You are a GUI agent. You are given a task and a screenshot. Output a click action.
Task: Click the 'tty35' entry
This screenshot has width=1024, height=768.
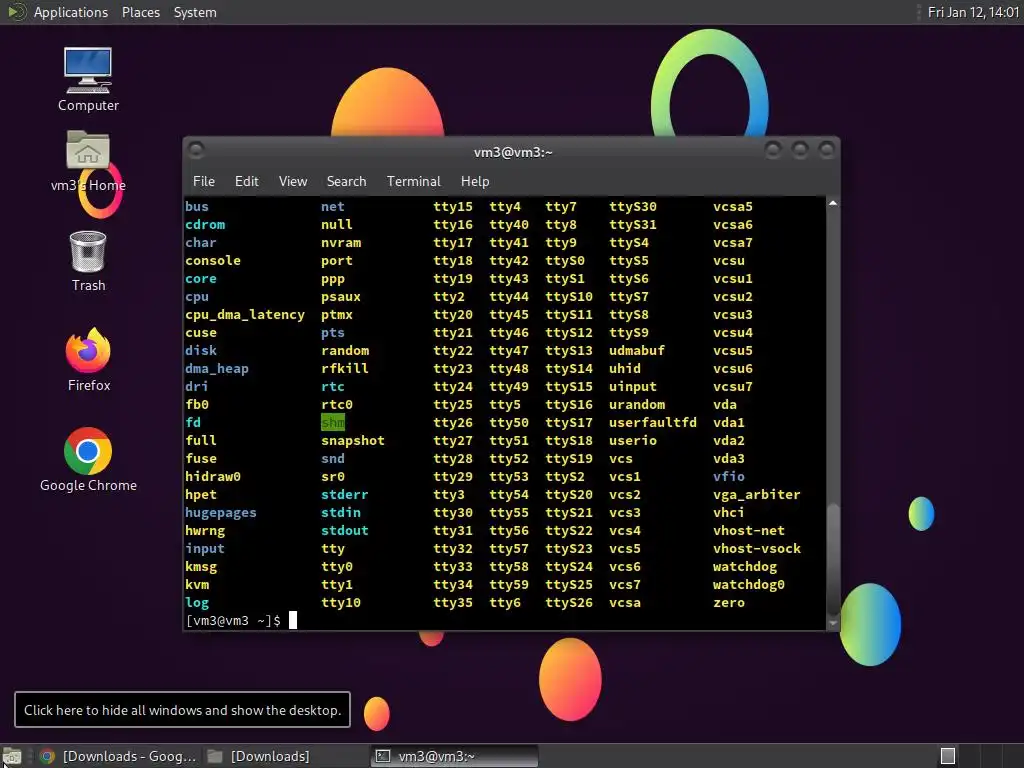[453, 603]
